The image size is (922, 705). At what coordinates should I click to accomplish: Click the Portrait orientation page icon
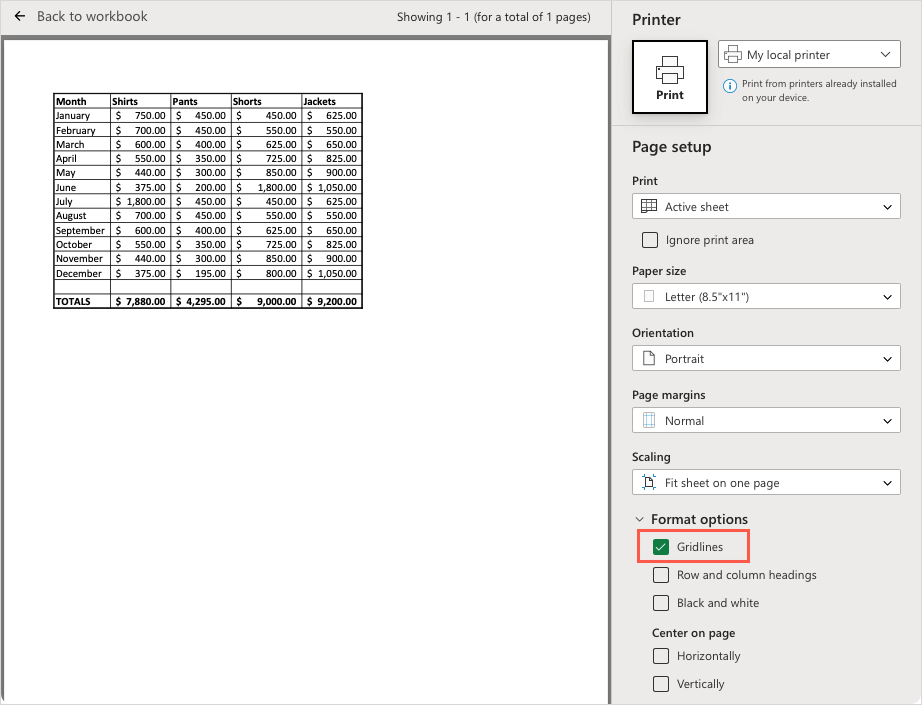[x=648, y=359]
